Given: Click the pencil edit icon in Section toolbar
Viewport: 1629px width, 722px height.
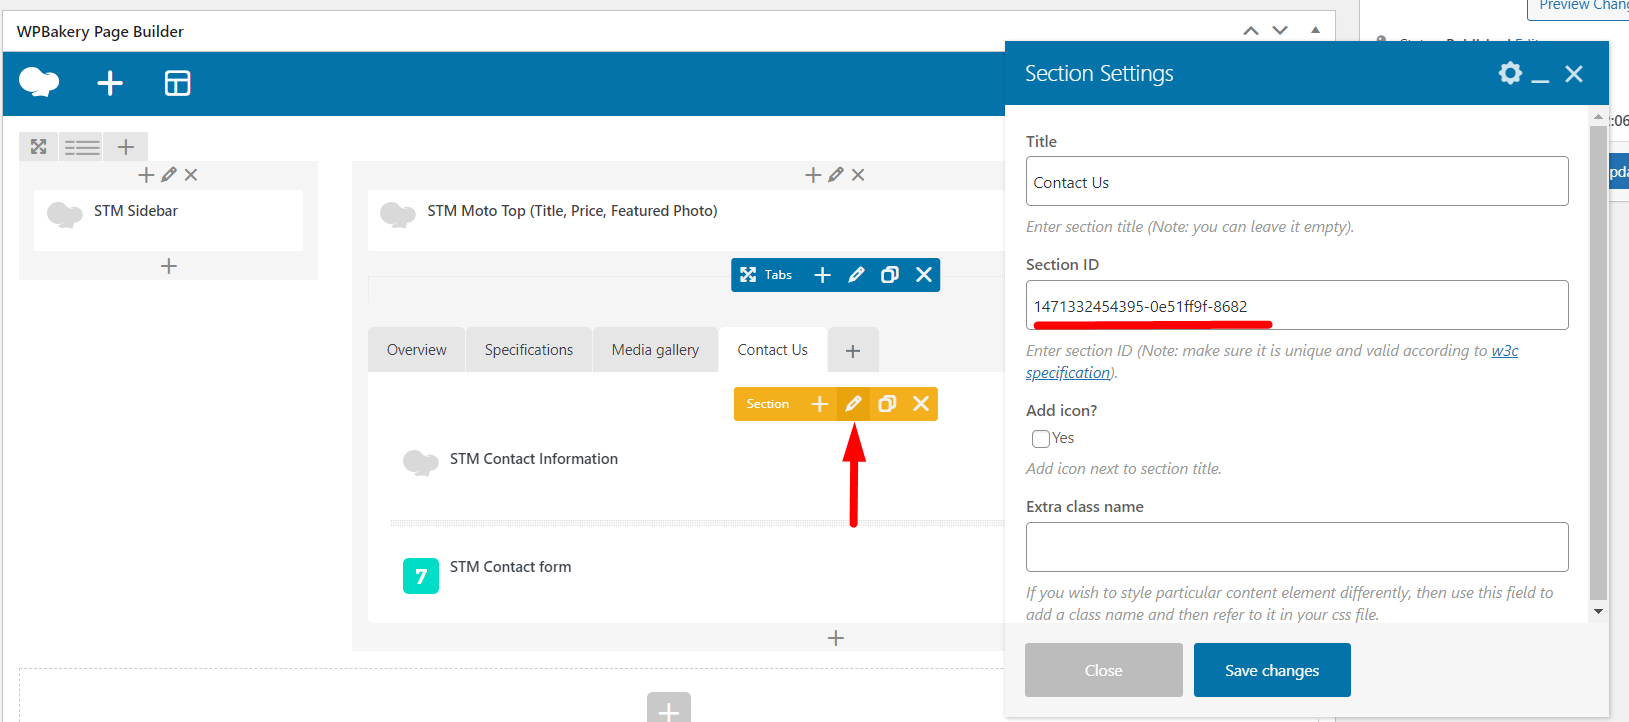Looking at the screenshot, I should pyautogui.click(x=853, y=404).
